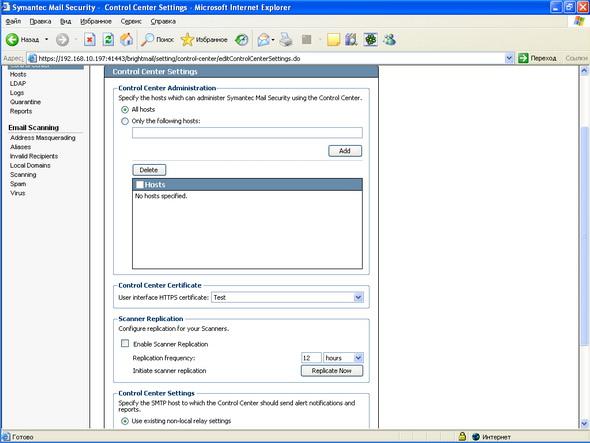
Task: Open the Правка menu
Action: (x=40, y=21)
